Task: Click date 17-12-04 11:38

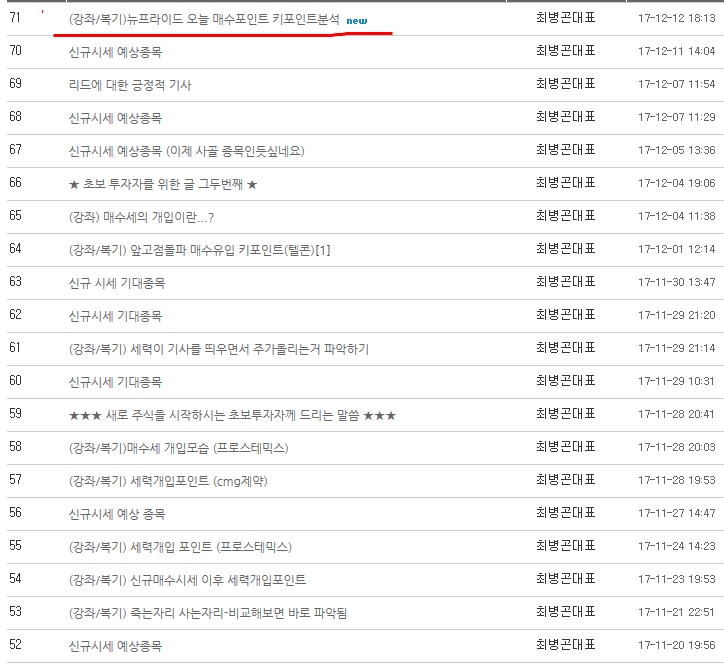Action: point(677,216)
